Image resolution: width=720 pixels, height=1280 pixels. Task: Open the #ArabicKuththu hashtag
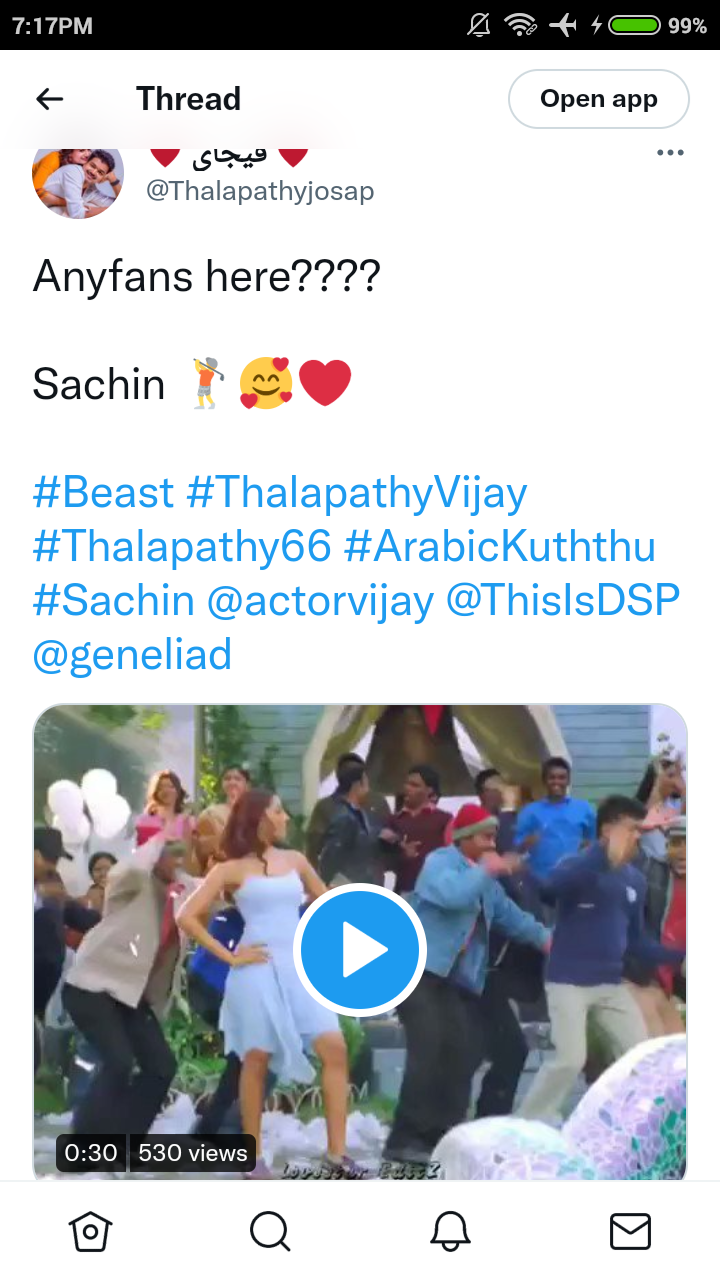point(499,547)
